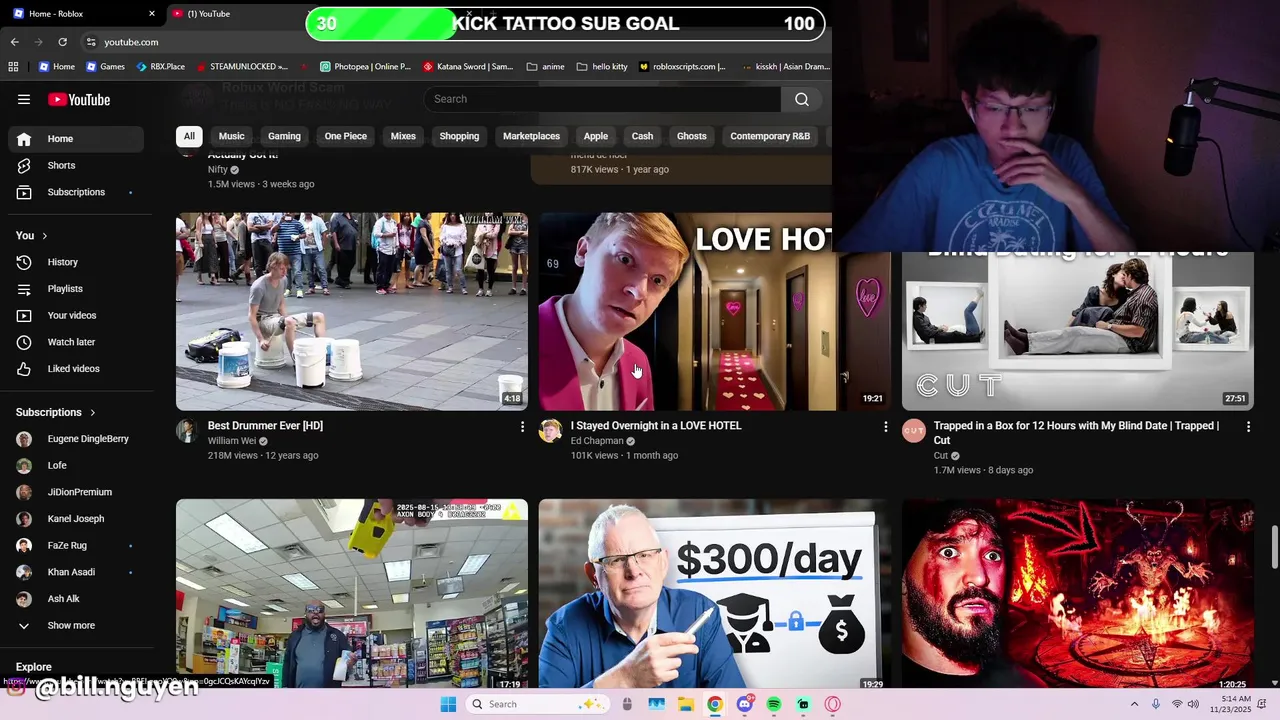Open Khan Asadi channel subscription

[76, 572]
